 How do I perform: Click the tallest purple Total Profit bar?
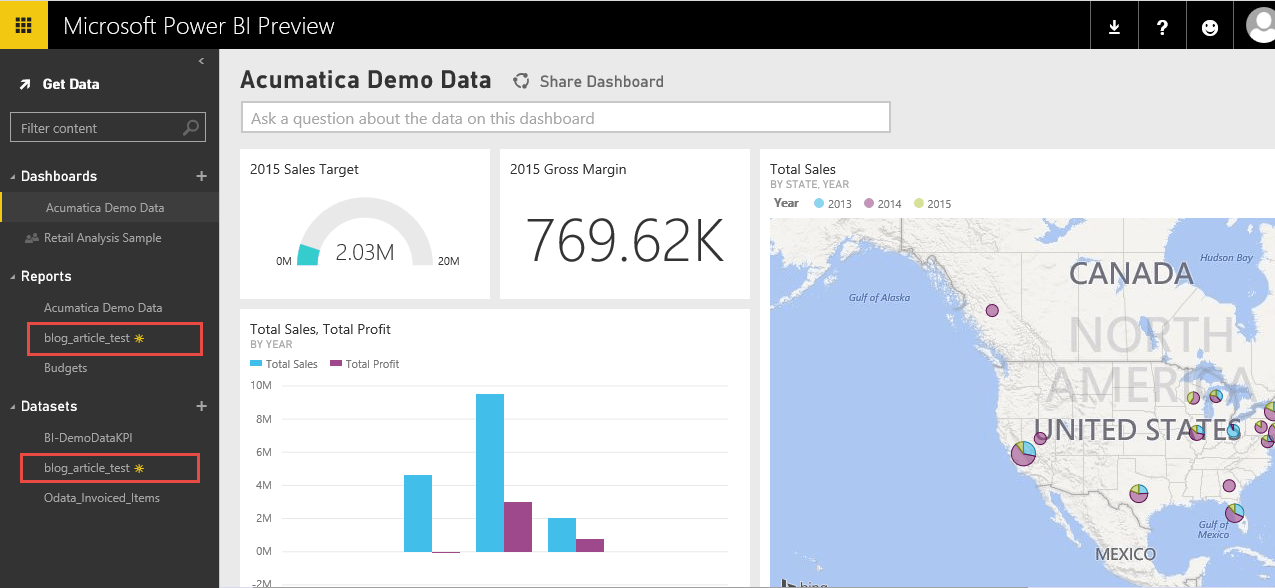(x=518, y=526)
